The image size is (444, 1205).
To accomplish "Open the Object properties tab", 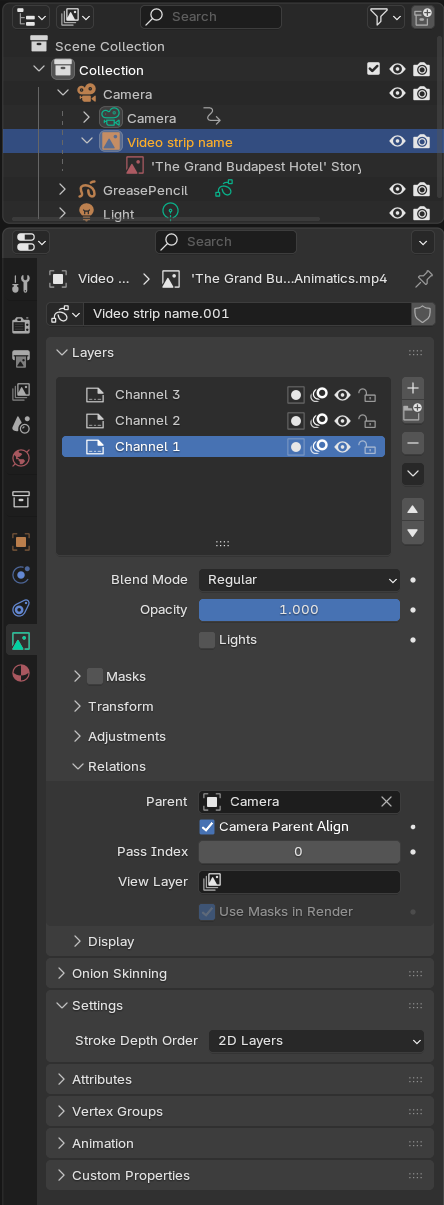I will pyautogui.click(x=21, y=541).
